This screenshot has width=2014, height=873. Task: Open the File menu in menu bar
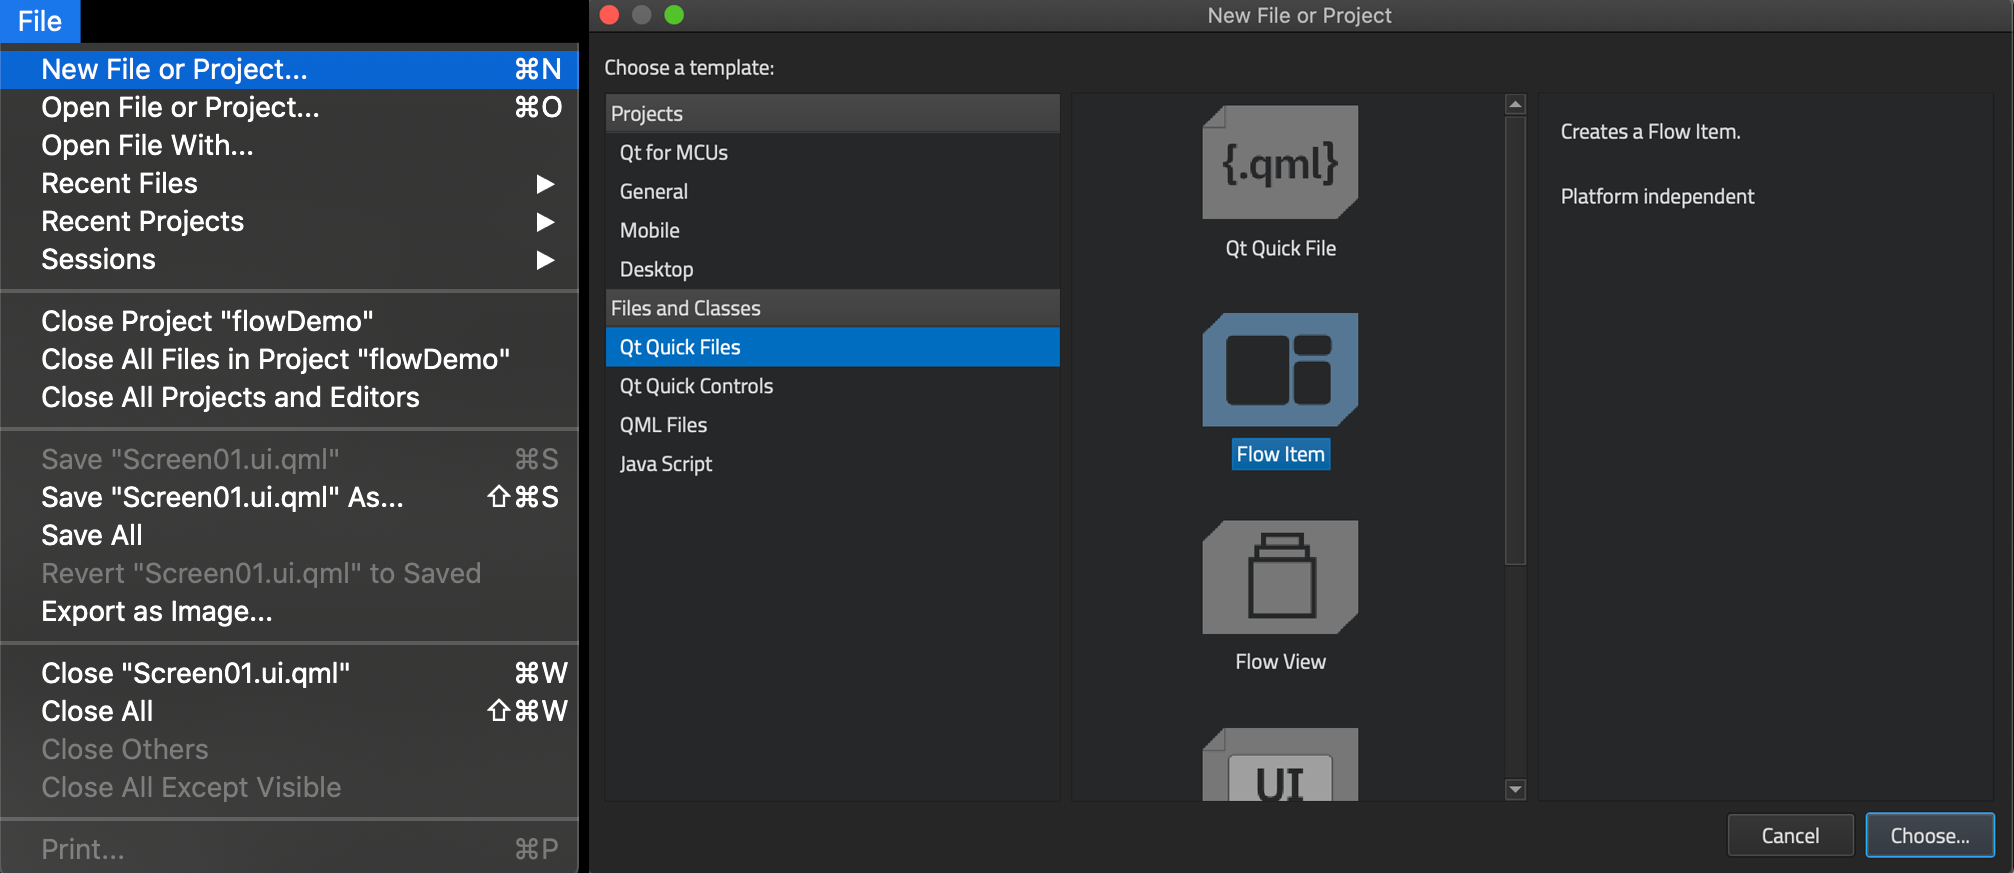tap(40, 21)
